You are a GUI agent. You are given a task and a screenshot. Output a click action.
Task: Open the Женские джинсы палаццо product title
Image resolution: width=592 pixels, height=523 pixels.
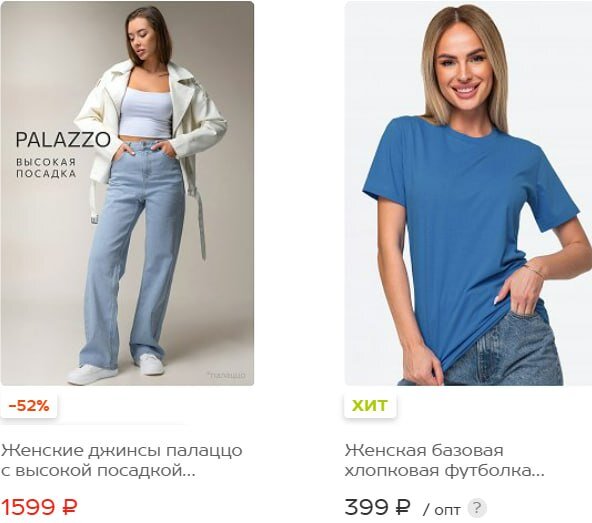point(122,460)
